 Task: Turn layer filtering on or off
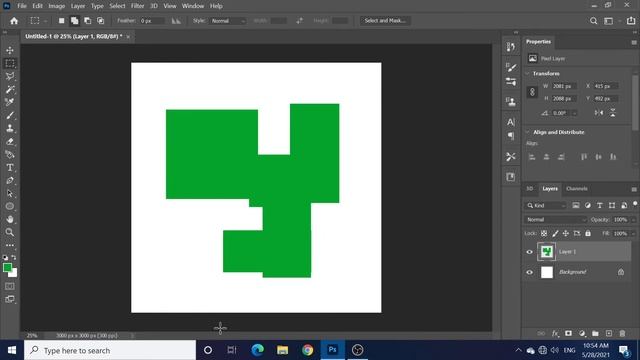pyautogui.click(x=635, y=203)
